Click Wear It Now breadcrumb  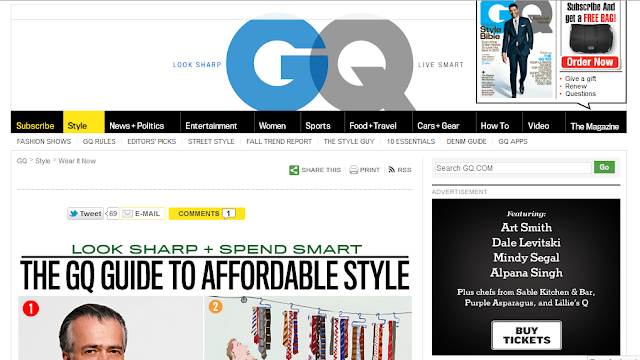(77, 161)
